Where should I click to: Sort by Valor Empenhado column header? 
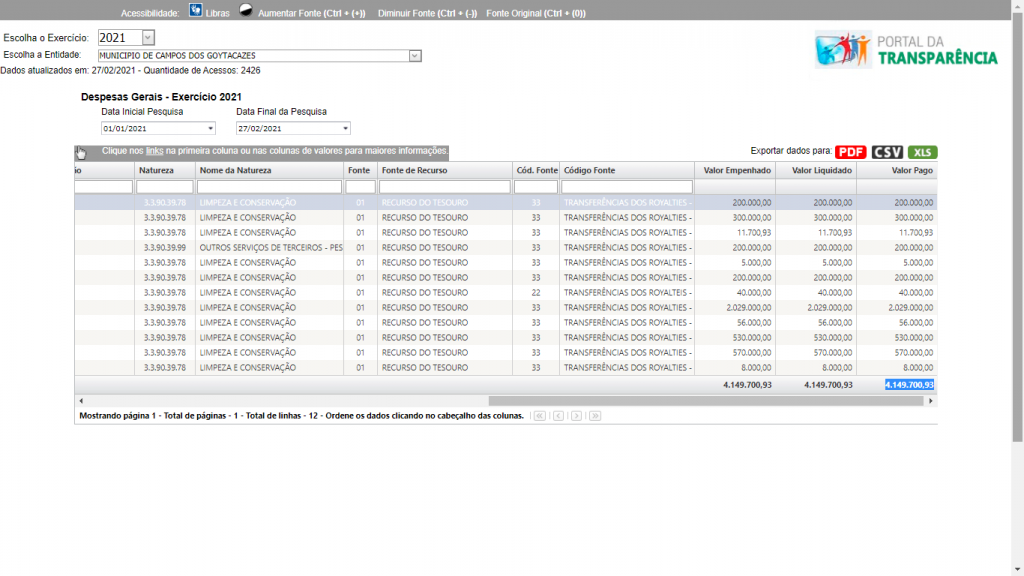pyautogui.click(x=735, y=170)
